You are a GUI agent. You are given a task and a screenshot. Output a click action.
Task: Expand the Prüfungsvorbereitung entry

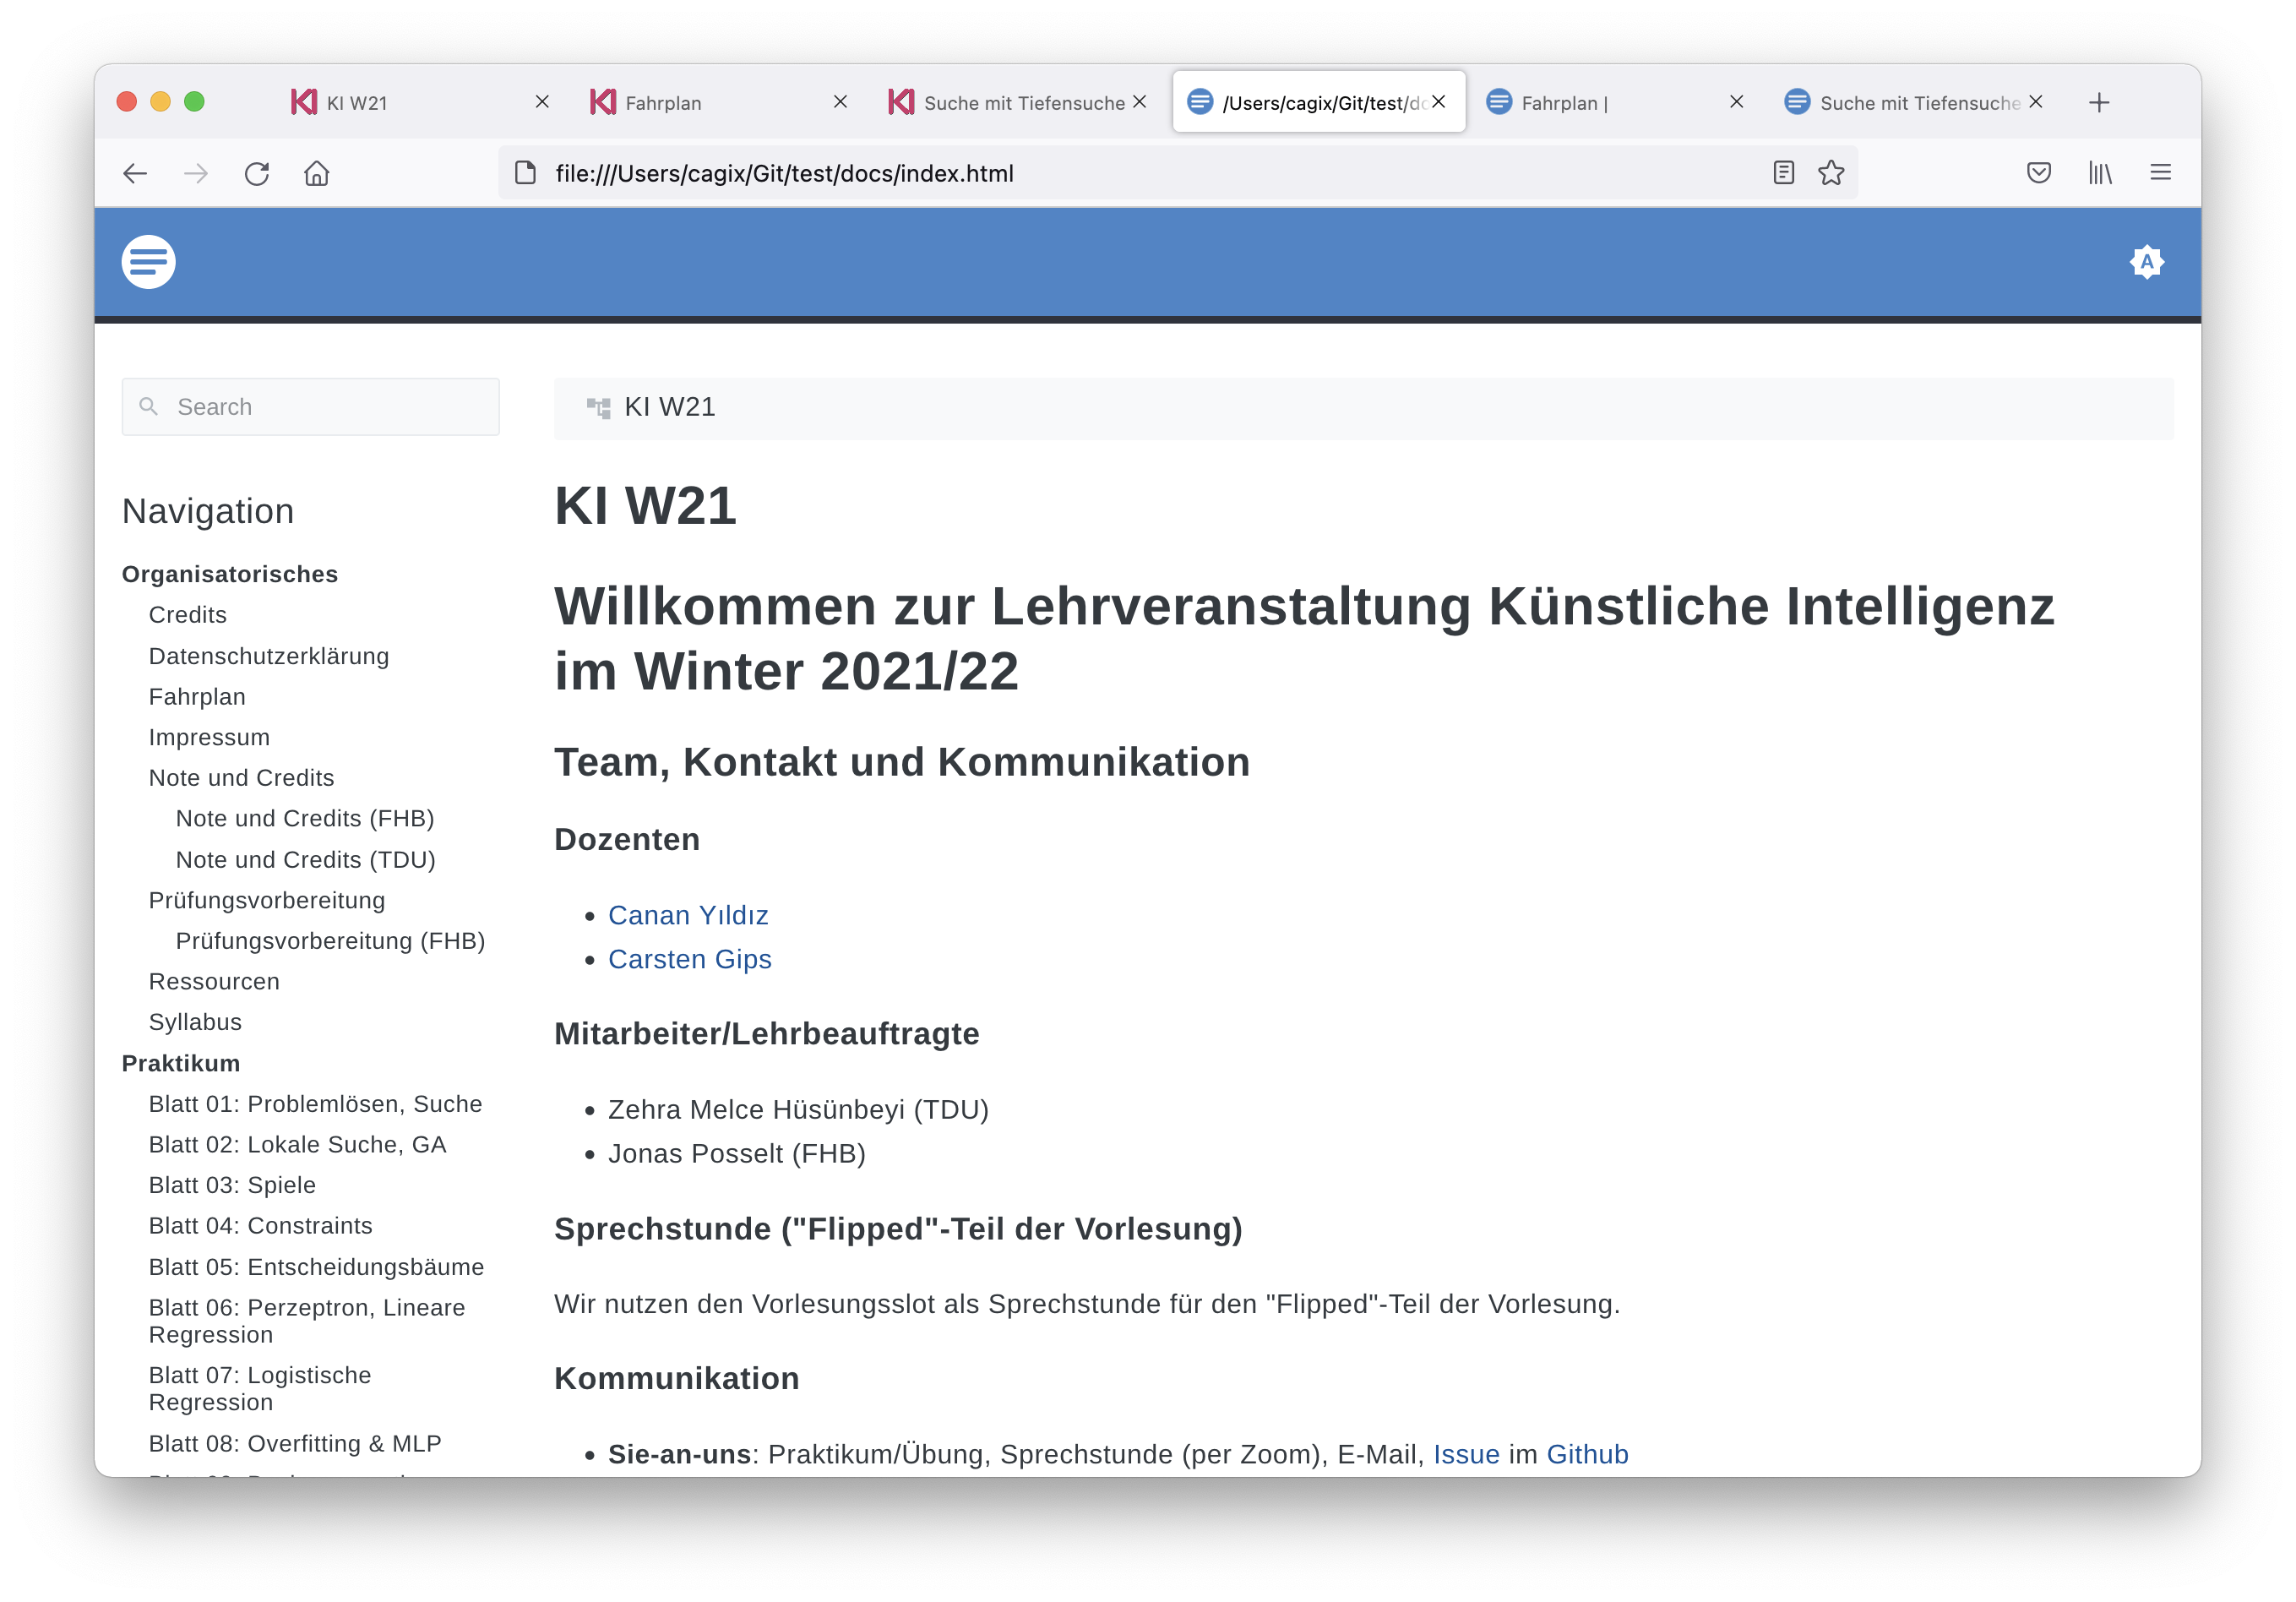[x=266, y=900]
